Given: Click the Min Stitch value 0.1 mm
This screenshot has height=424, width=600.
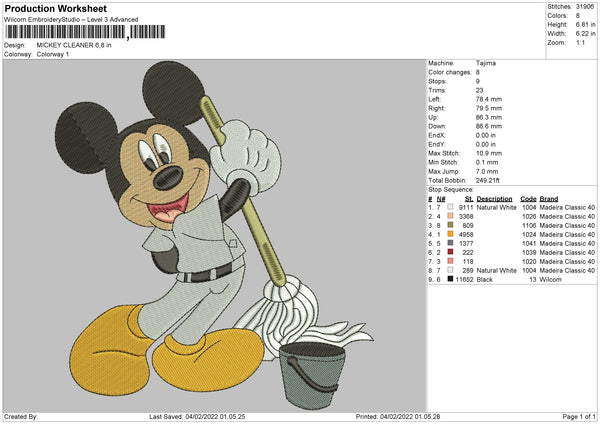Looking at the screenshot, I should [487, 162].
